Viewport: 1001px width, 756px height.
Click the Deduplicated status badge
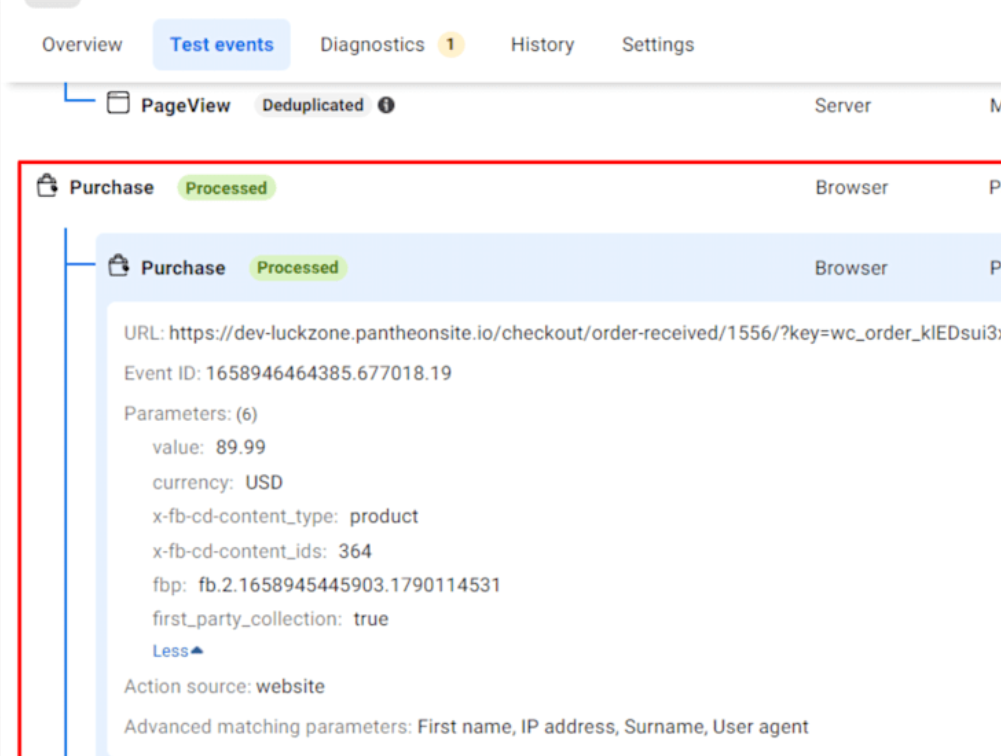312,105
